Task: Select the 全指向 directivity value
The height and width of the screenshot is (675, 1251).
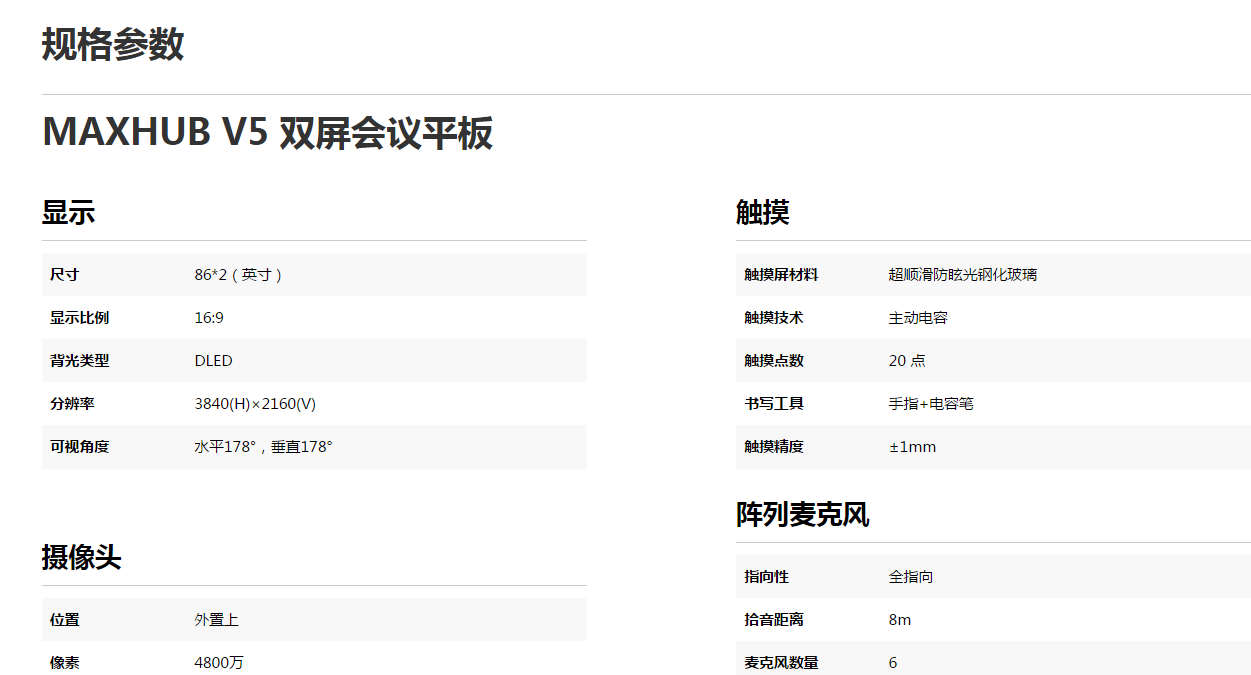Action: (x=910, y=577)
